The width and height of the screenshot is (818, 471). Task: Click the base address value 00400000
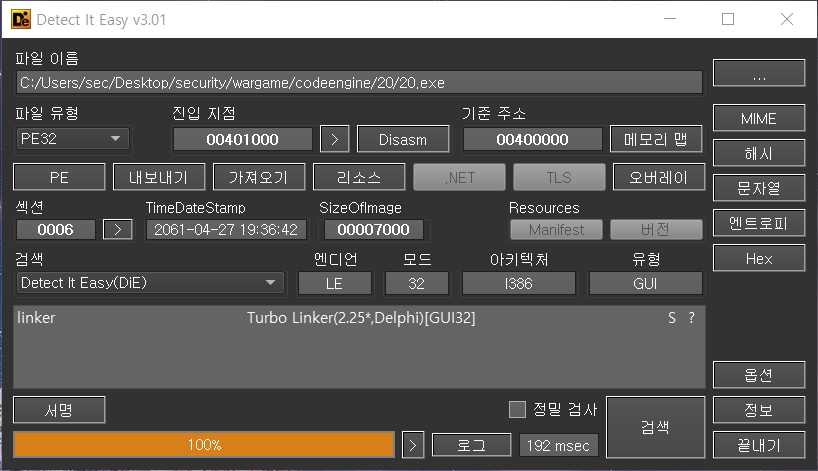[x=533, y=139]
